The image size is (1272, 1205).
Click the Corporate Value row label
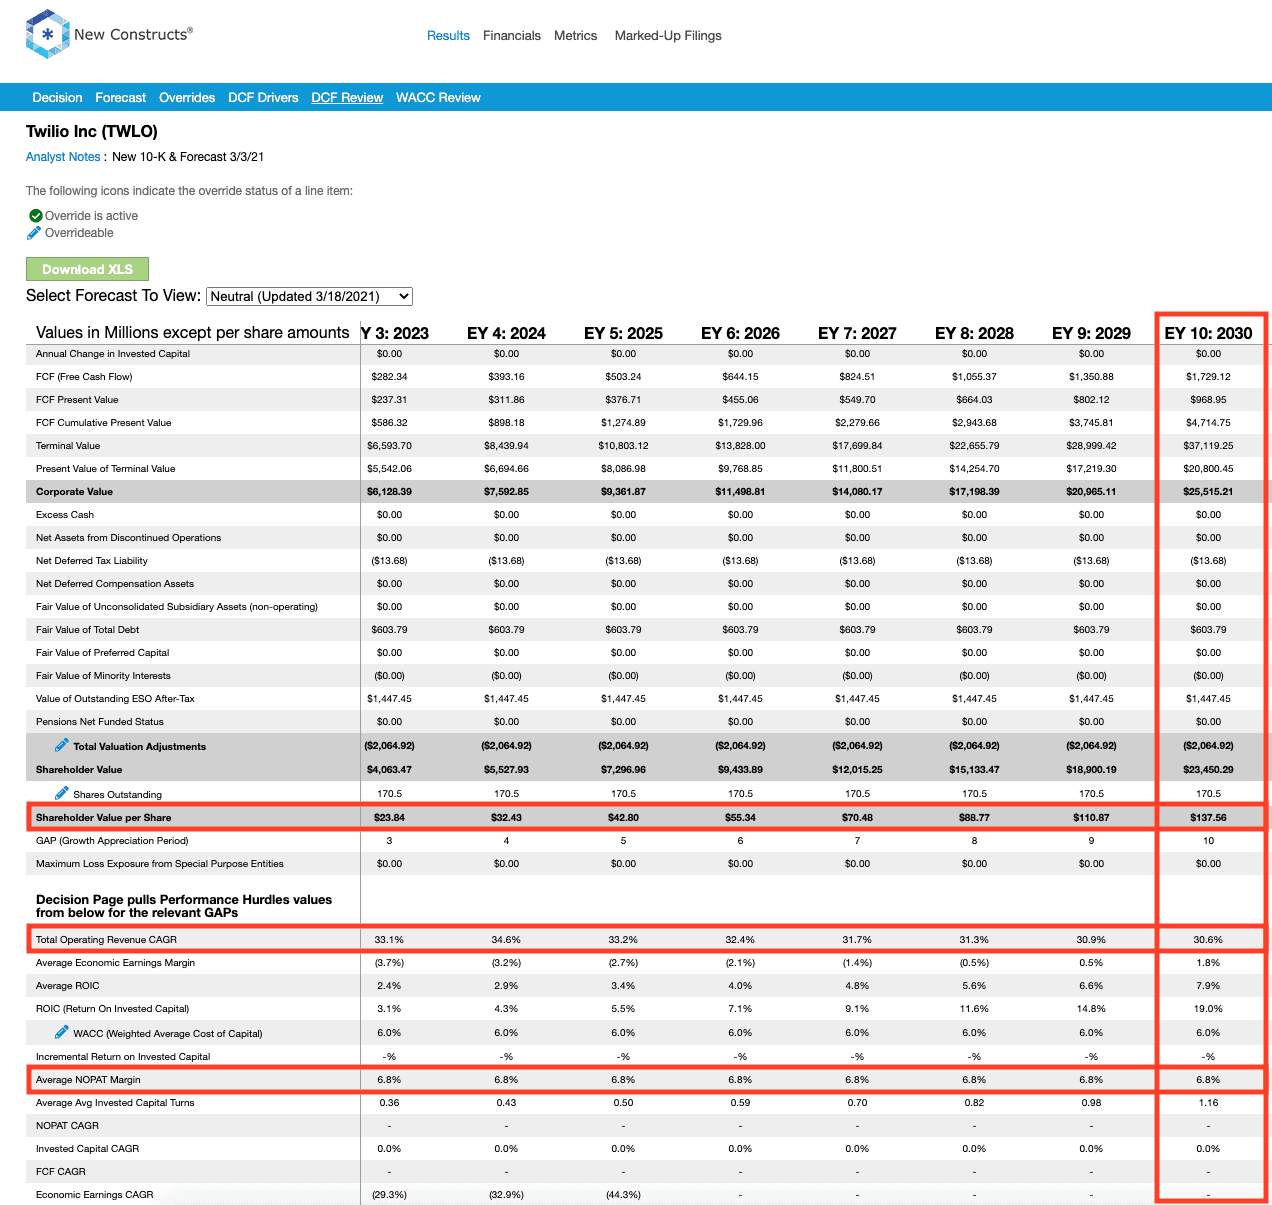click(74, 492)
